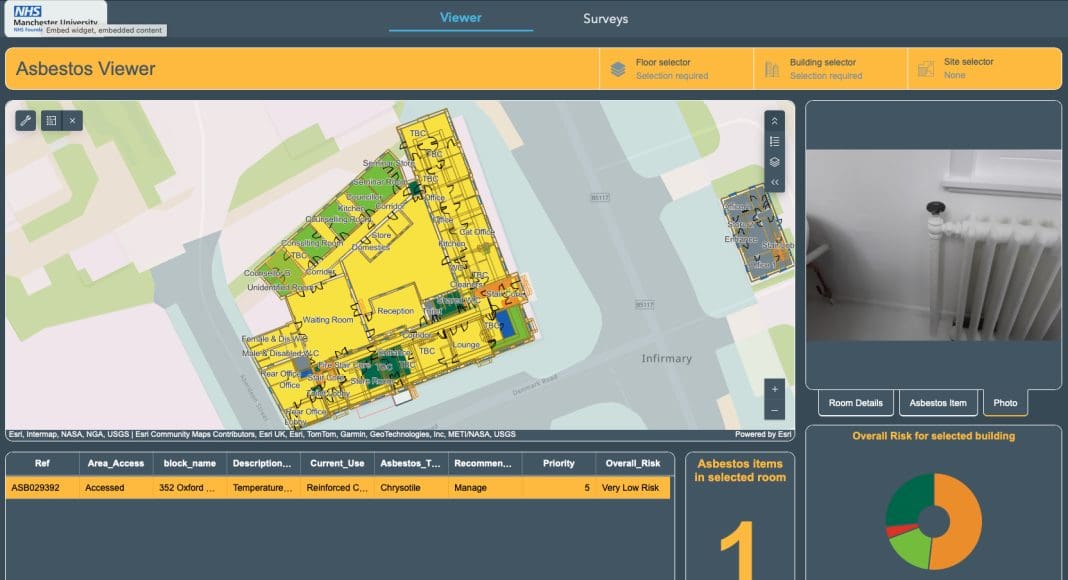
Task: Open the attribute table icon on map
Action: click(x=50, y=120)
